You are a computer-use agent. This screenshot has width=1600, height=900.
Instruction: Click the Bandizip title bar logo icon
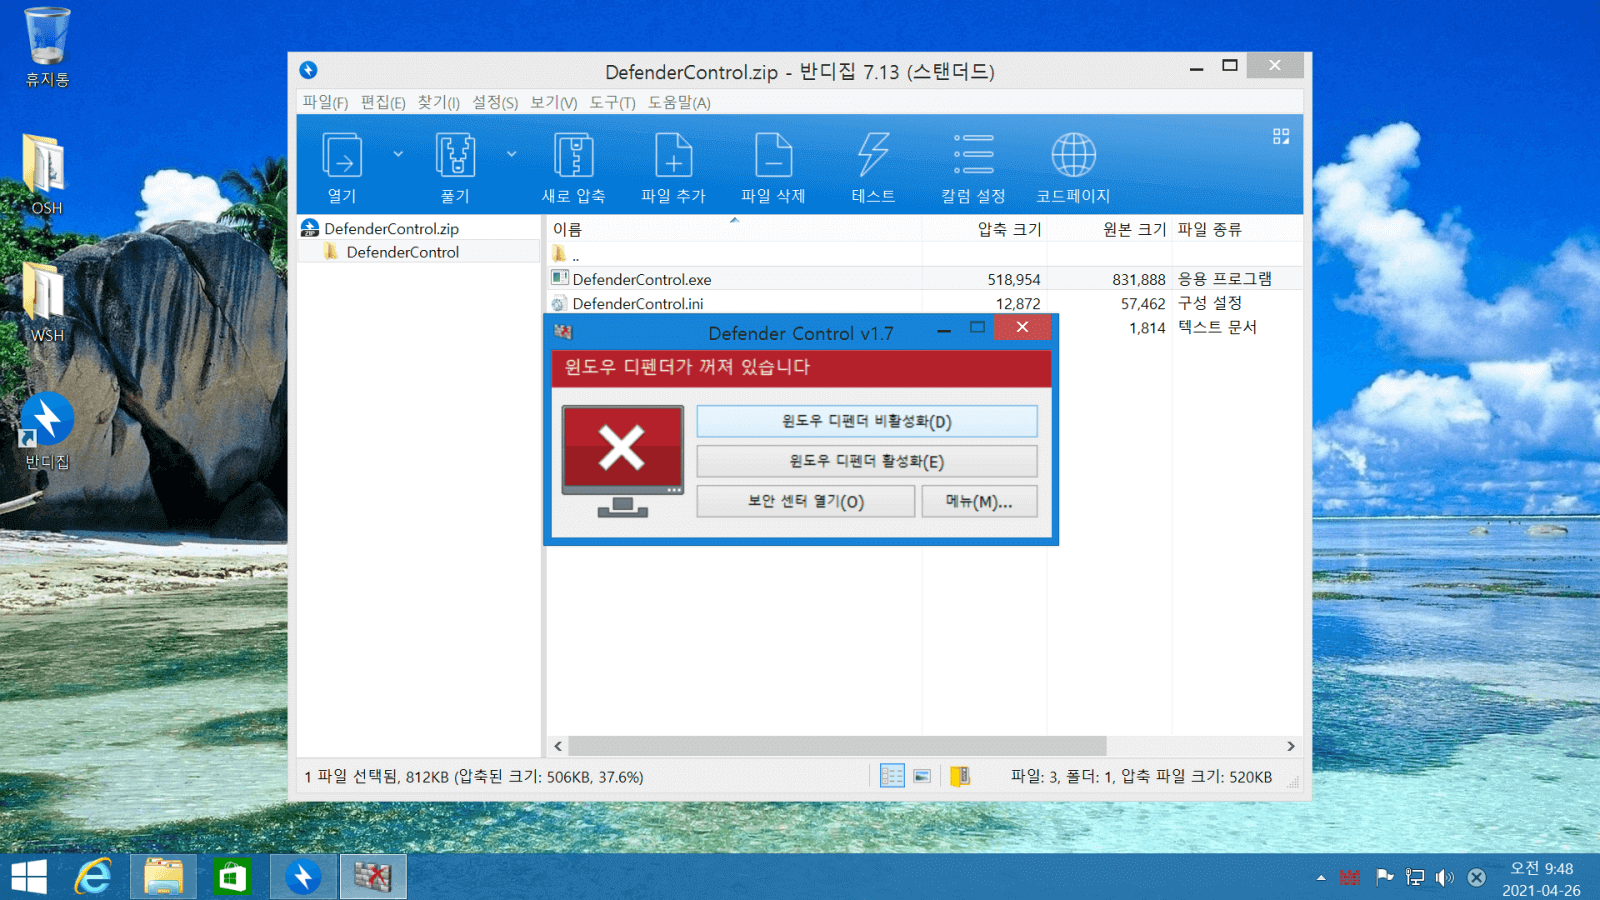(308, 70)
